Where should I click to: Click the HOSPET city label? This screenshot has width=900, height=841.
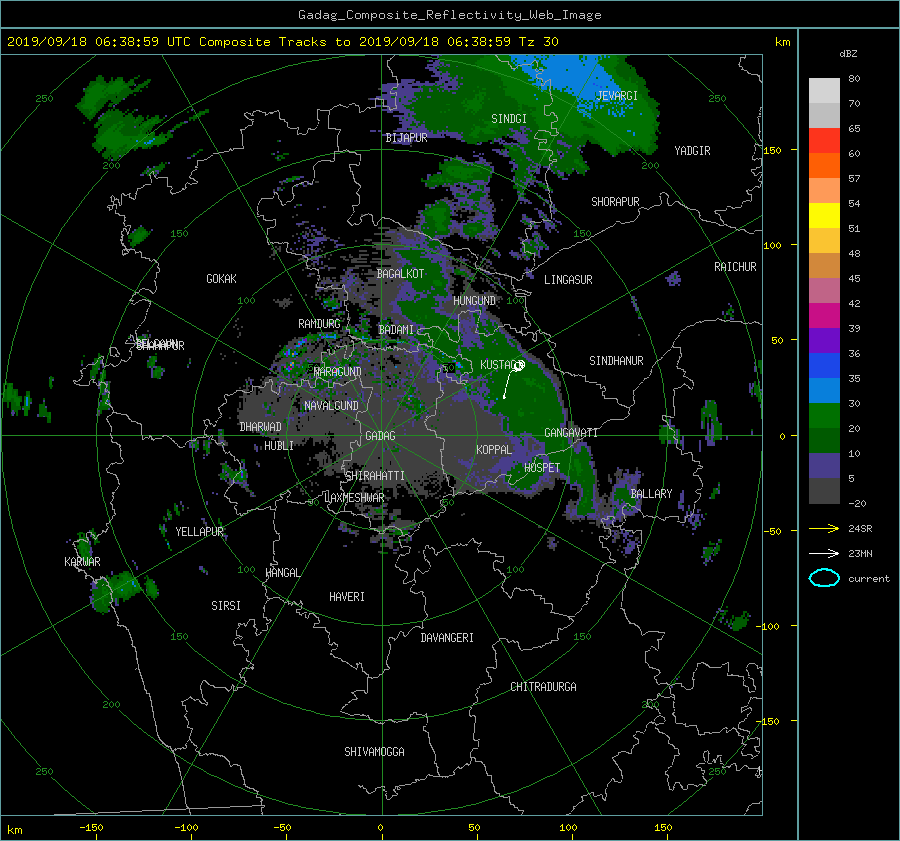pyautogui.click(x=542, y=468)
